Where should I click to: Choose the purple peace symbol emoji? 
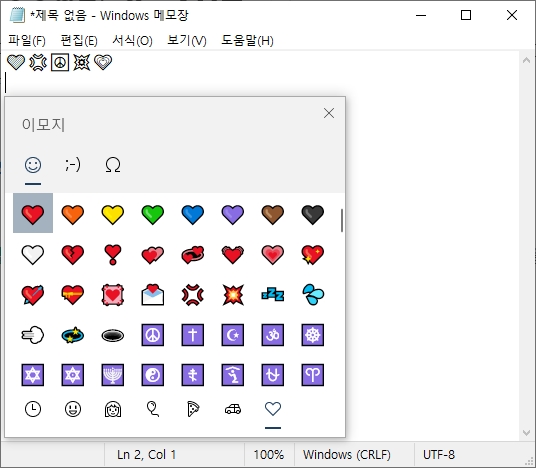[153, 335]
